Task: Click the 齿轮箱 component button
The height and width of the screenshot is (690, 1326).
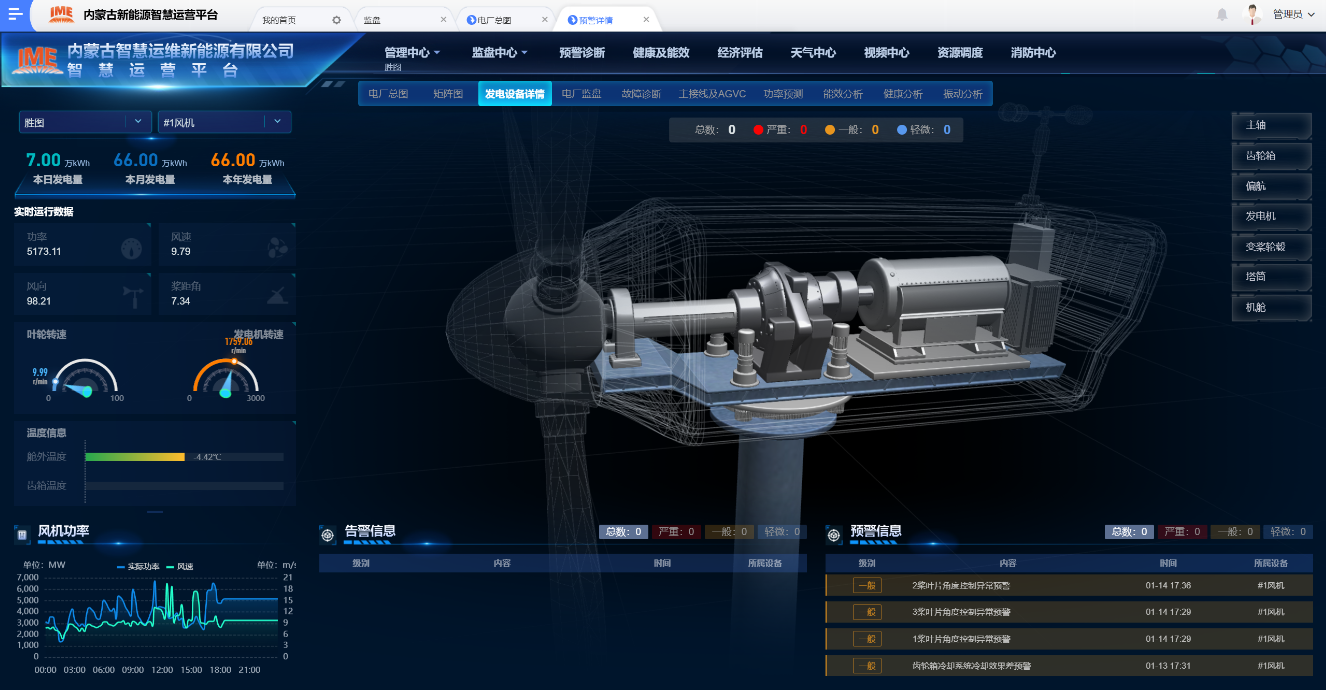Action: coord(1271,156)
